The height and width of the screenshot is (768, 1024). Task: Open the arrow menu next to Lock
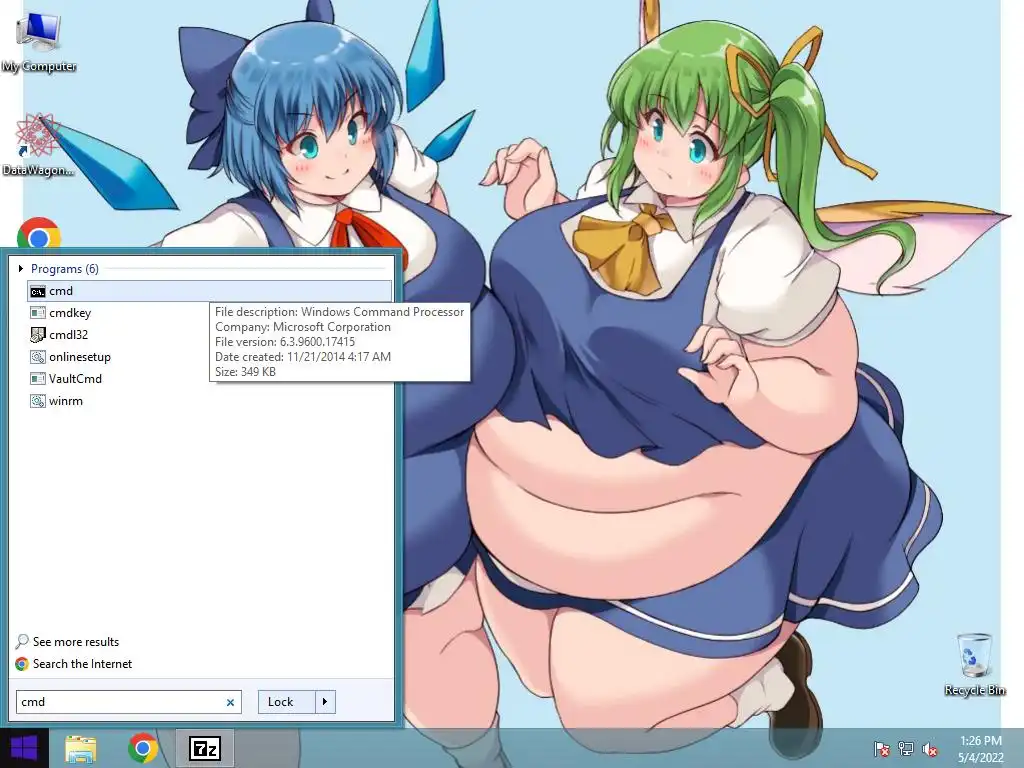coord(325,702)
